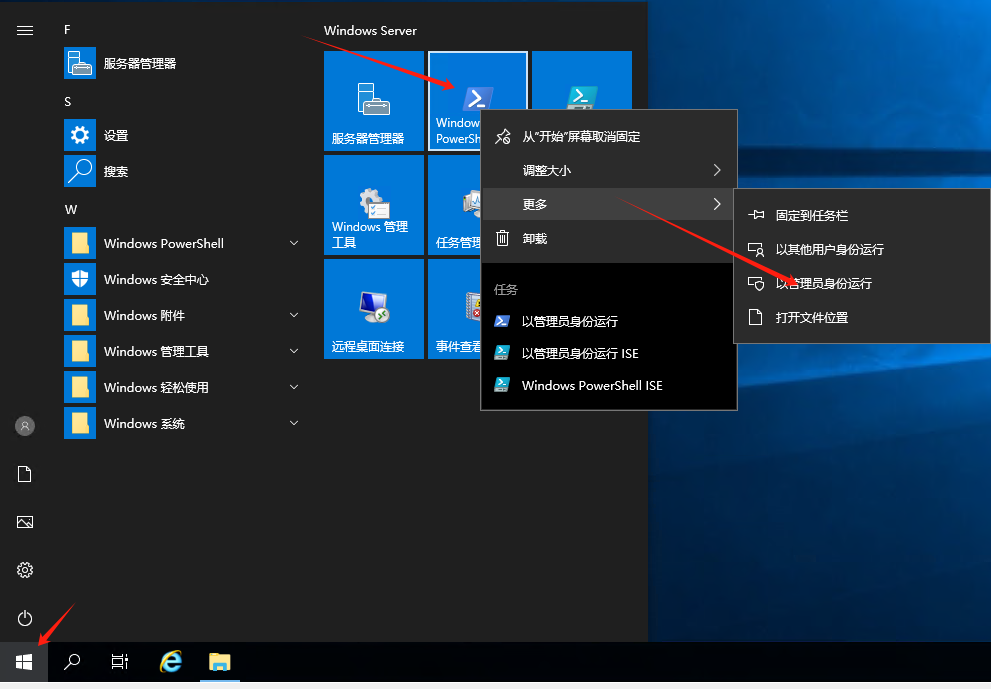Open the Windows 管理工具 folder entry
Viewport: 991px width, 689px height.
click(x=182, y=351)
